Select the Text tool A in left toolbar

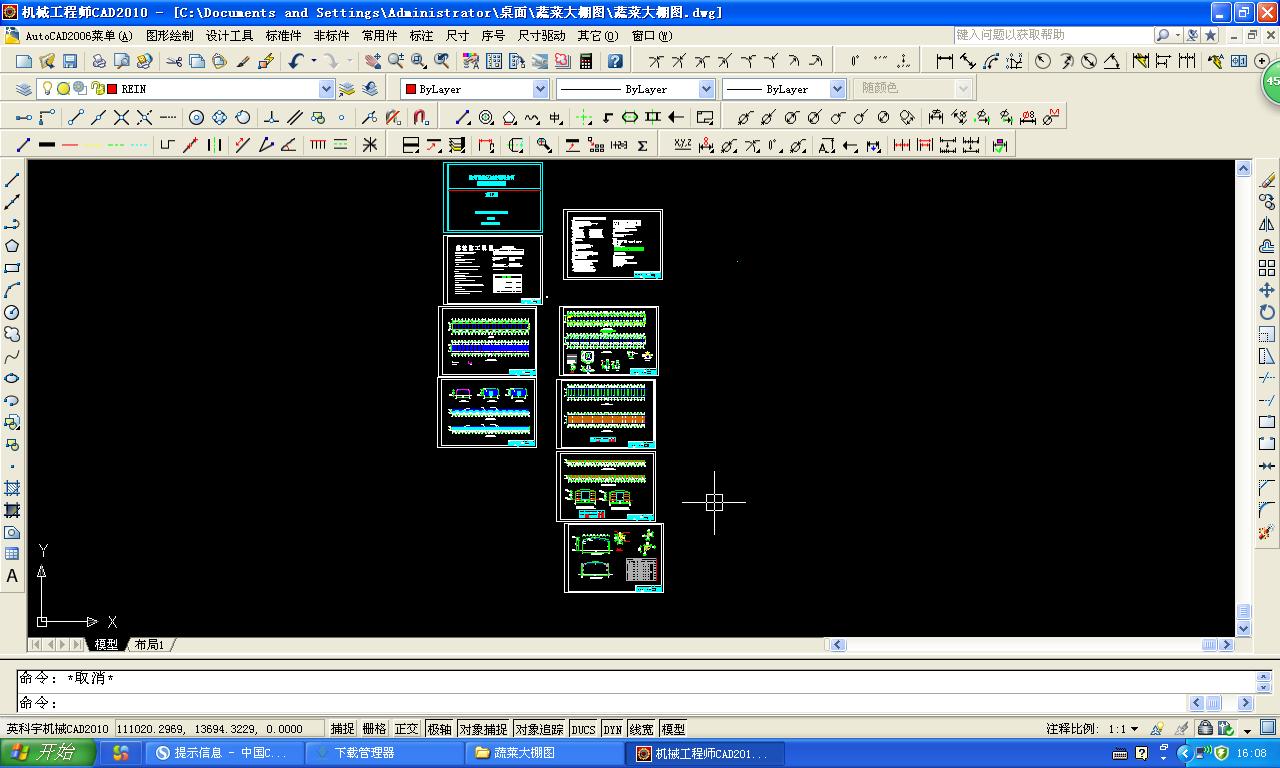pos(12,576)
